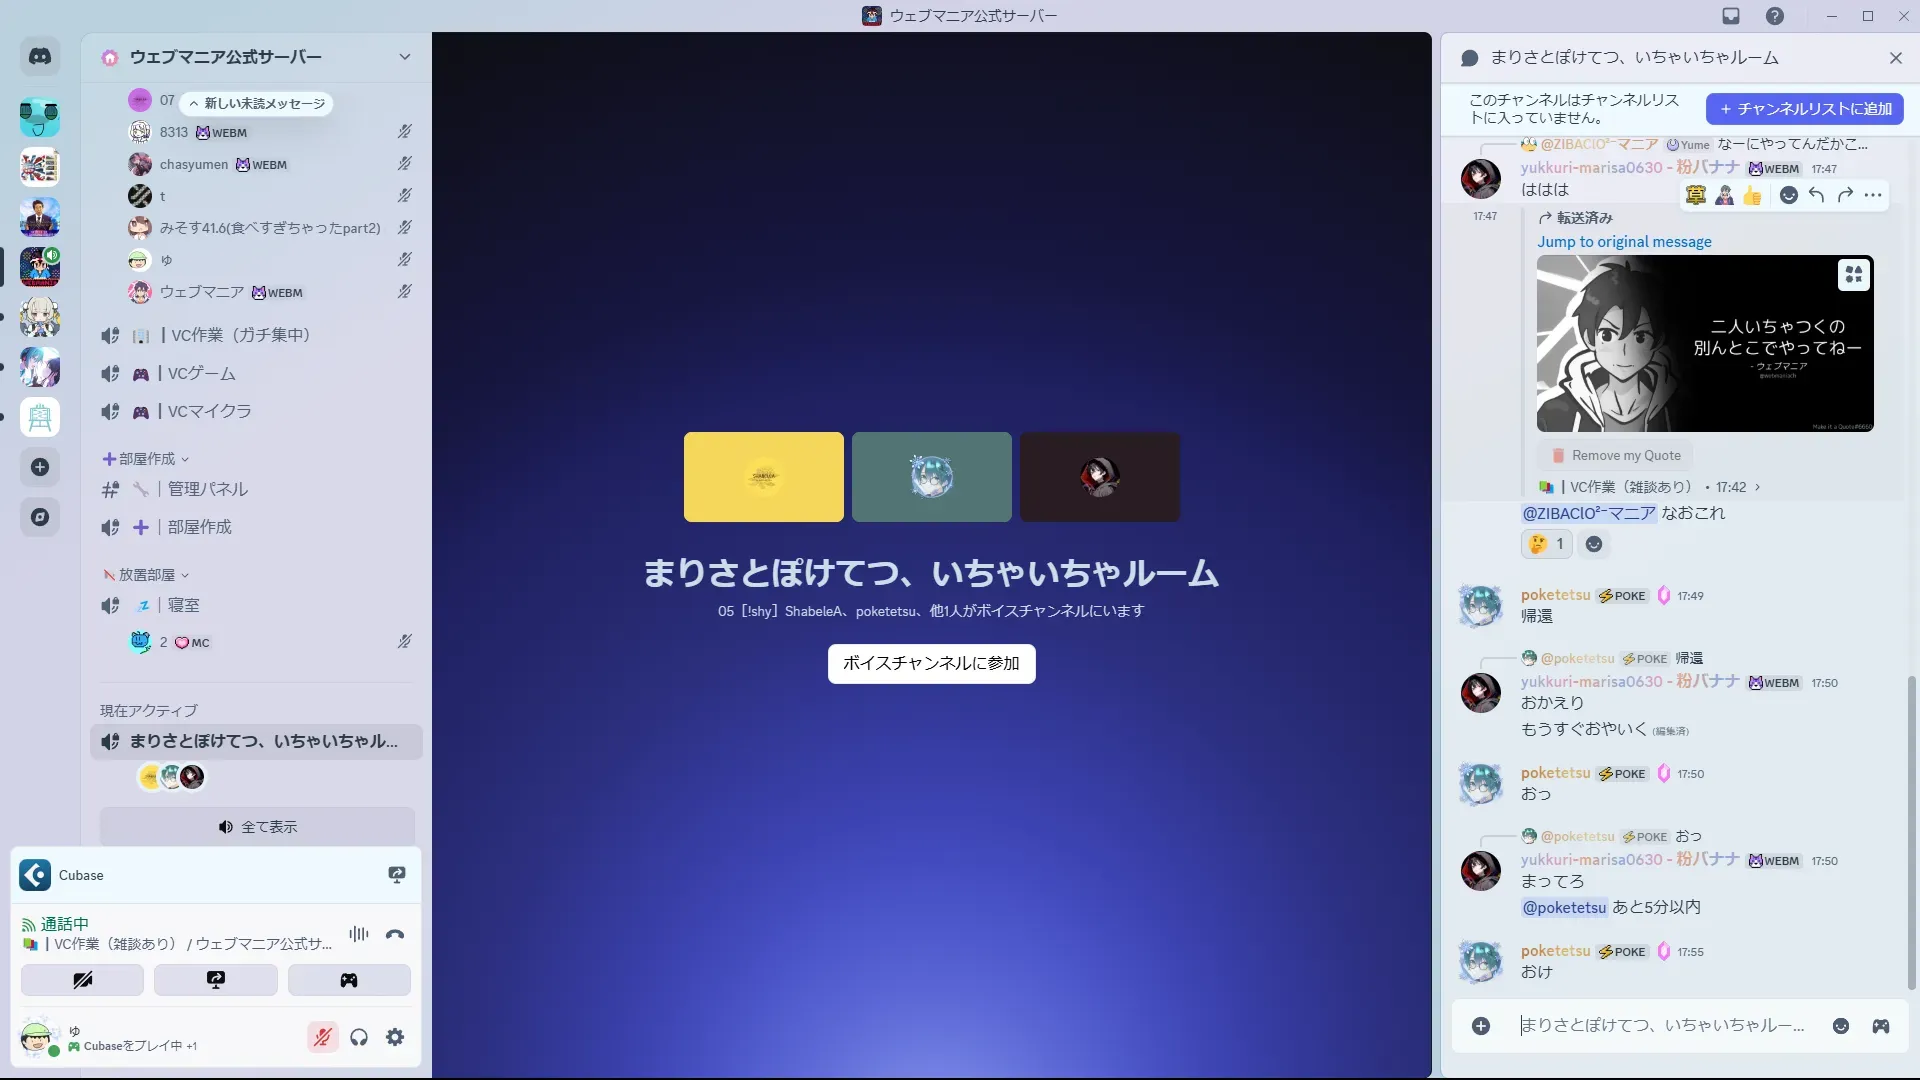Open the server name dropdown menu
Screen dimensions: 1920x1080
click(x=404, y=57)
